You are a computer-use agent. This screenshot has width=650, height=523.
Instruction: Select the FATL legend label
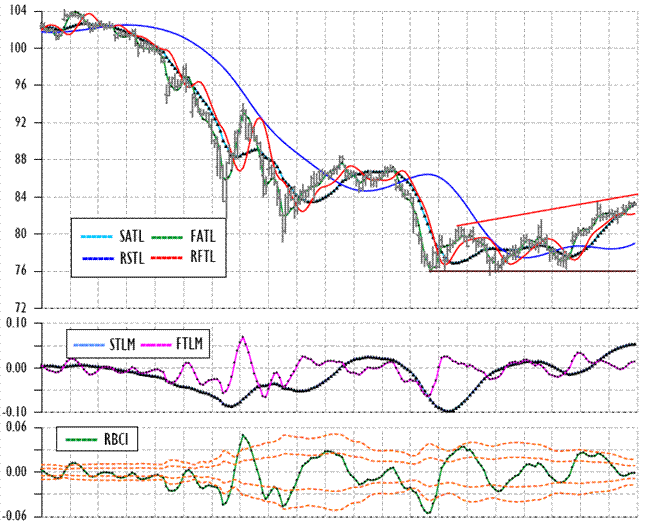pyautogui.click(x=203, y=237)
